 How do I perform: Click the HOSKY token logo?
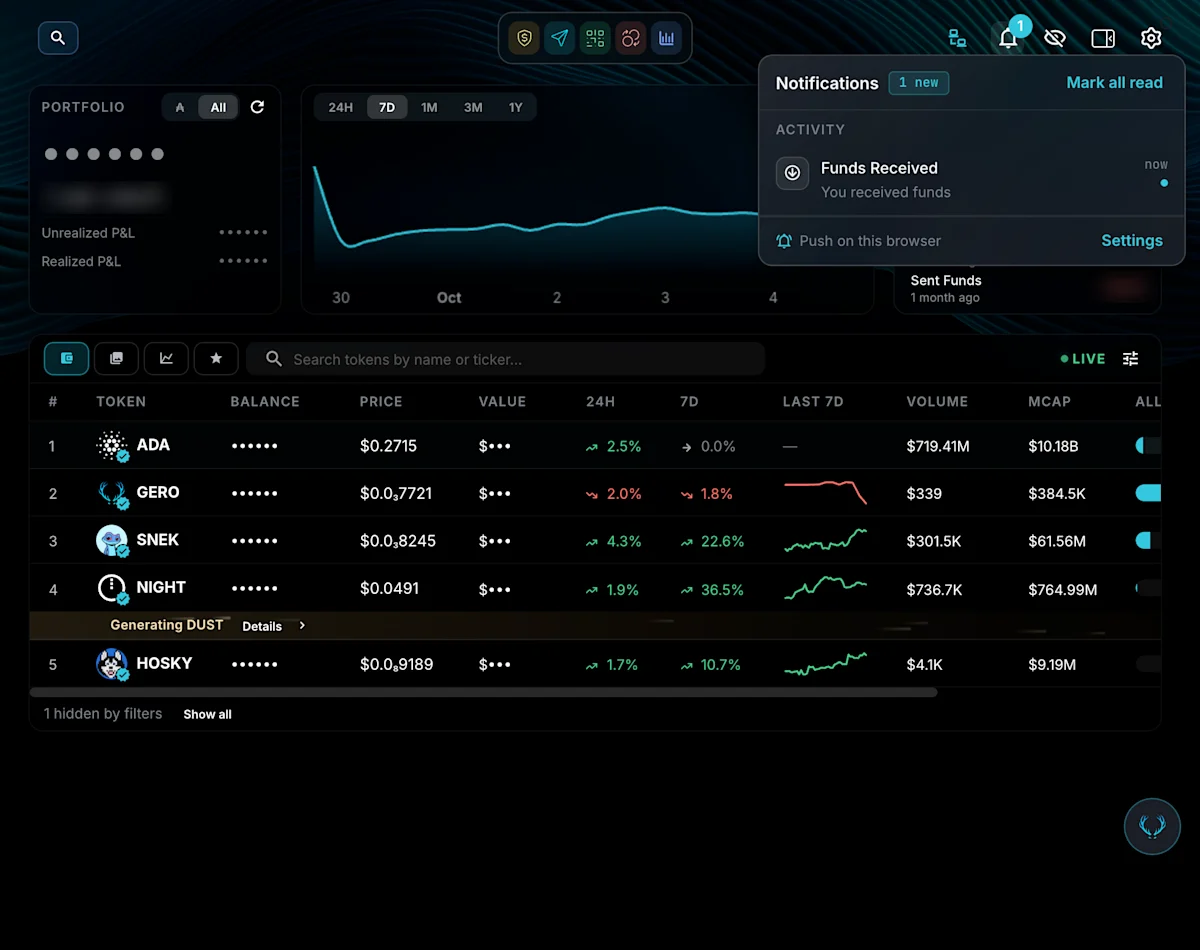[112, 664]
